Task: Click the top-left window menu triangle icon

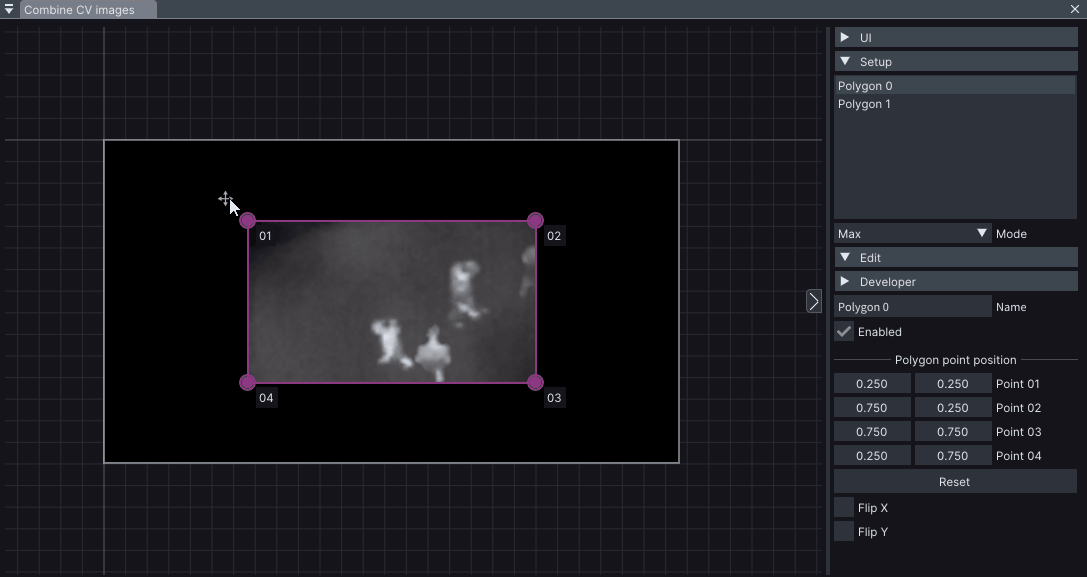Action: click(x=9, y=9)
